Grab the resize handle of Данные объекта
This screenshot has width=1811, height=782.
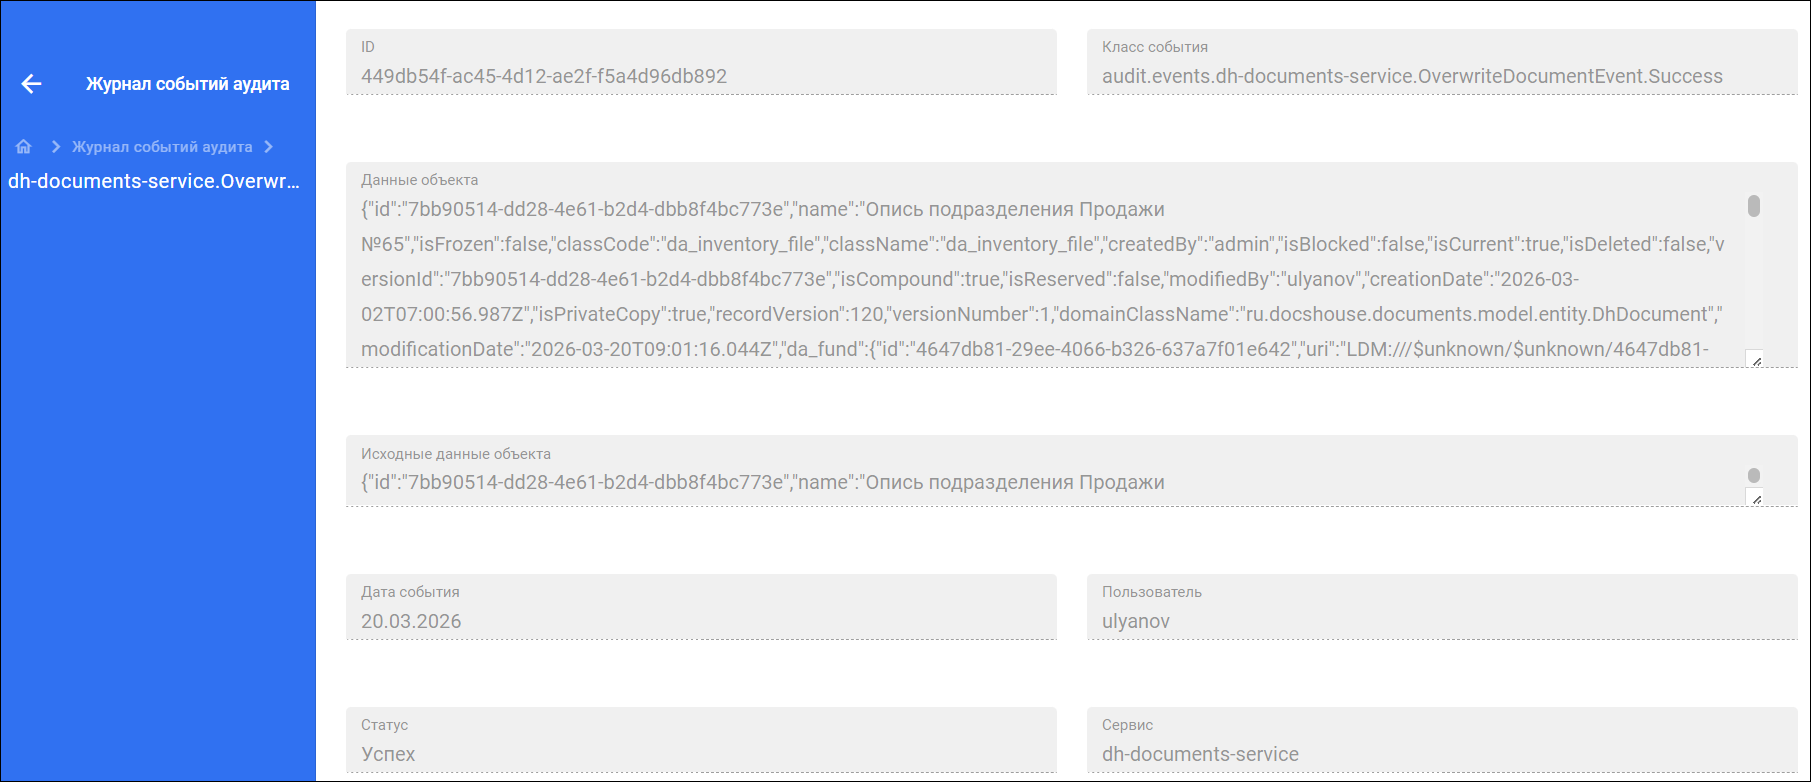pyautogui.click(x=1754, y=359)
